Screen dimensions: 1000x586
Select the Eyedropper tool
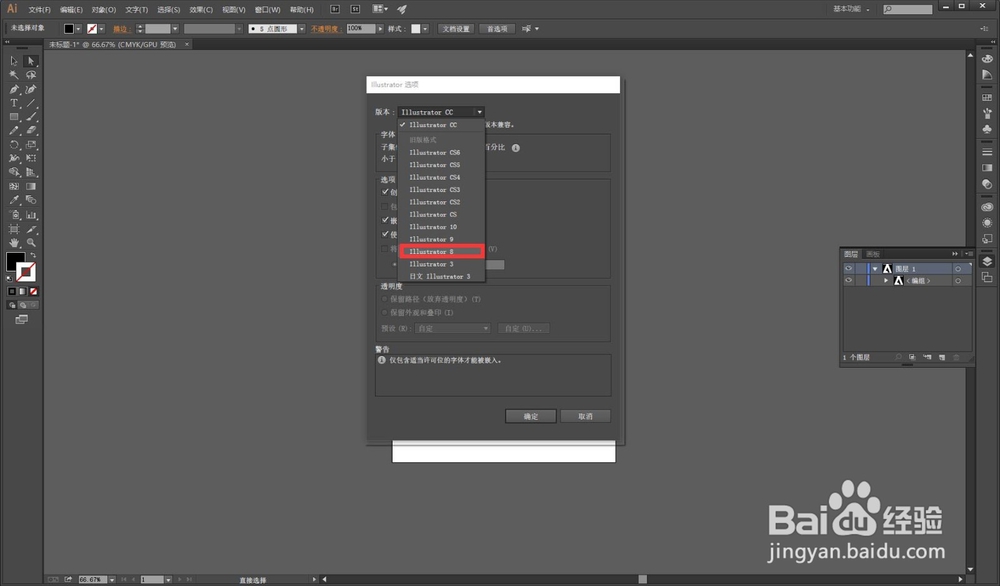click(14, 200)
